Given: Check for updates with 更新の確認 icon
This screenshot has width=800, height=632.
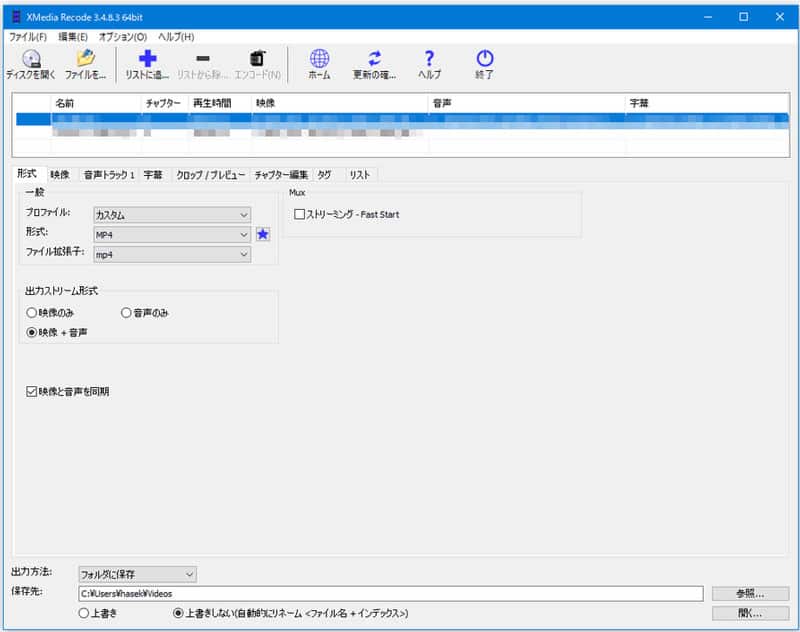Looking at the screenshot, I should point(372,63).
